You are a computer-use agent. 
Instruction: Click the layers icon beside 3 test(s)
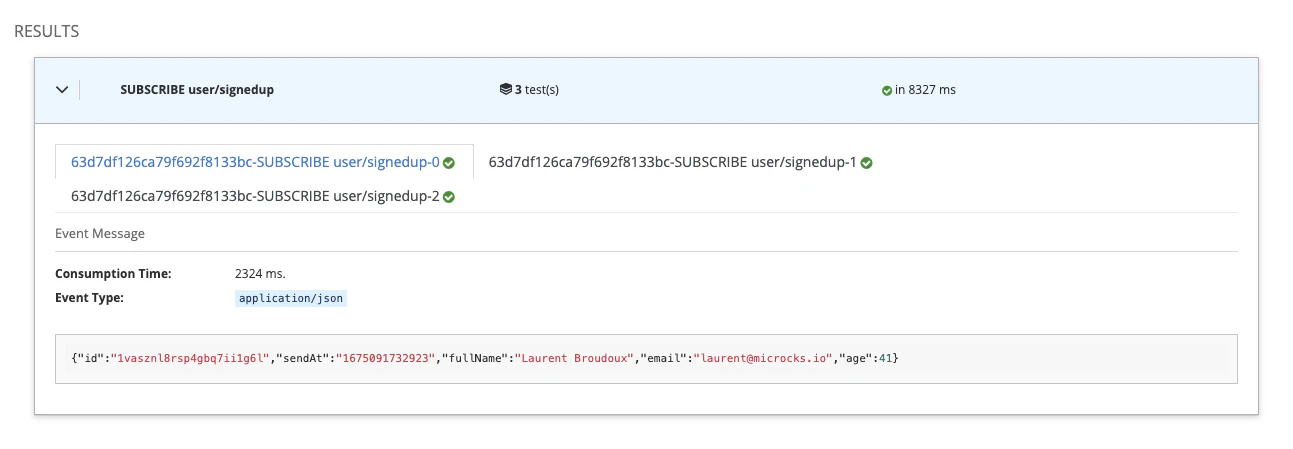pyautogui.click(x=505, y=90)
